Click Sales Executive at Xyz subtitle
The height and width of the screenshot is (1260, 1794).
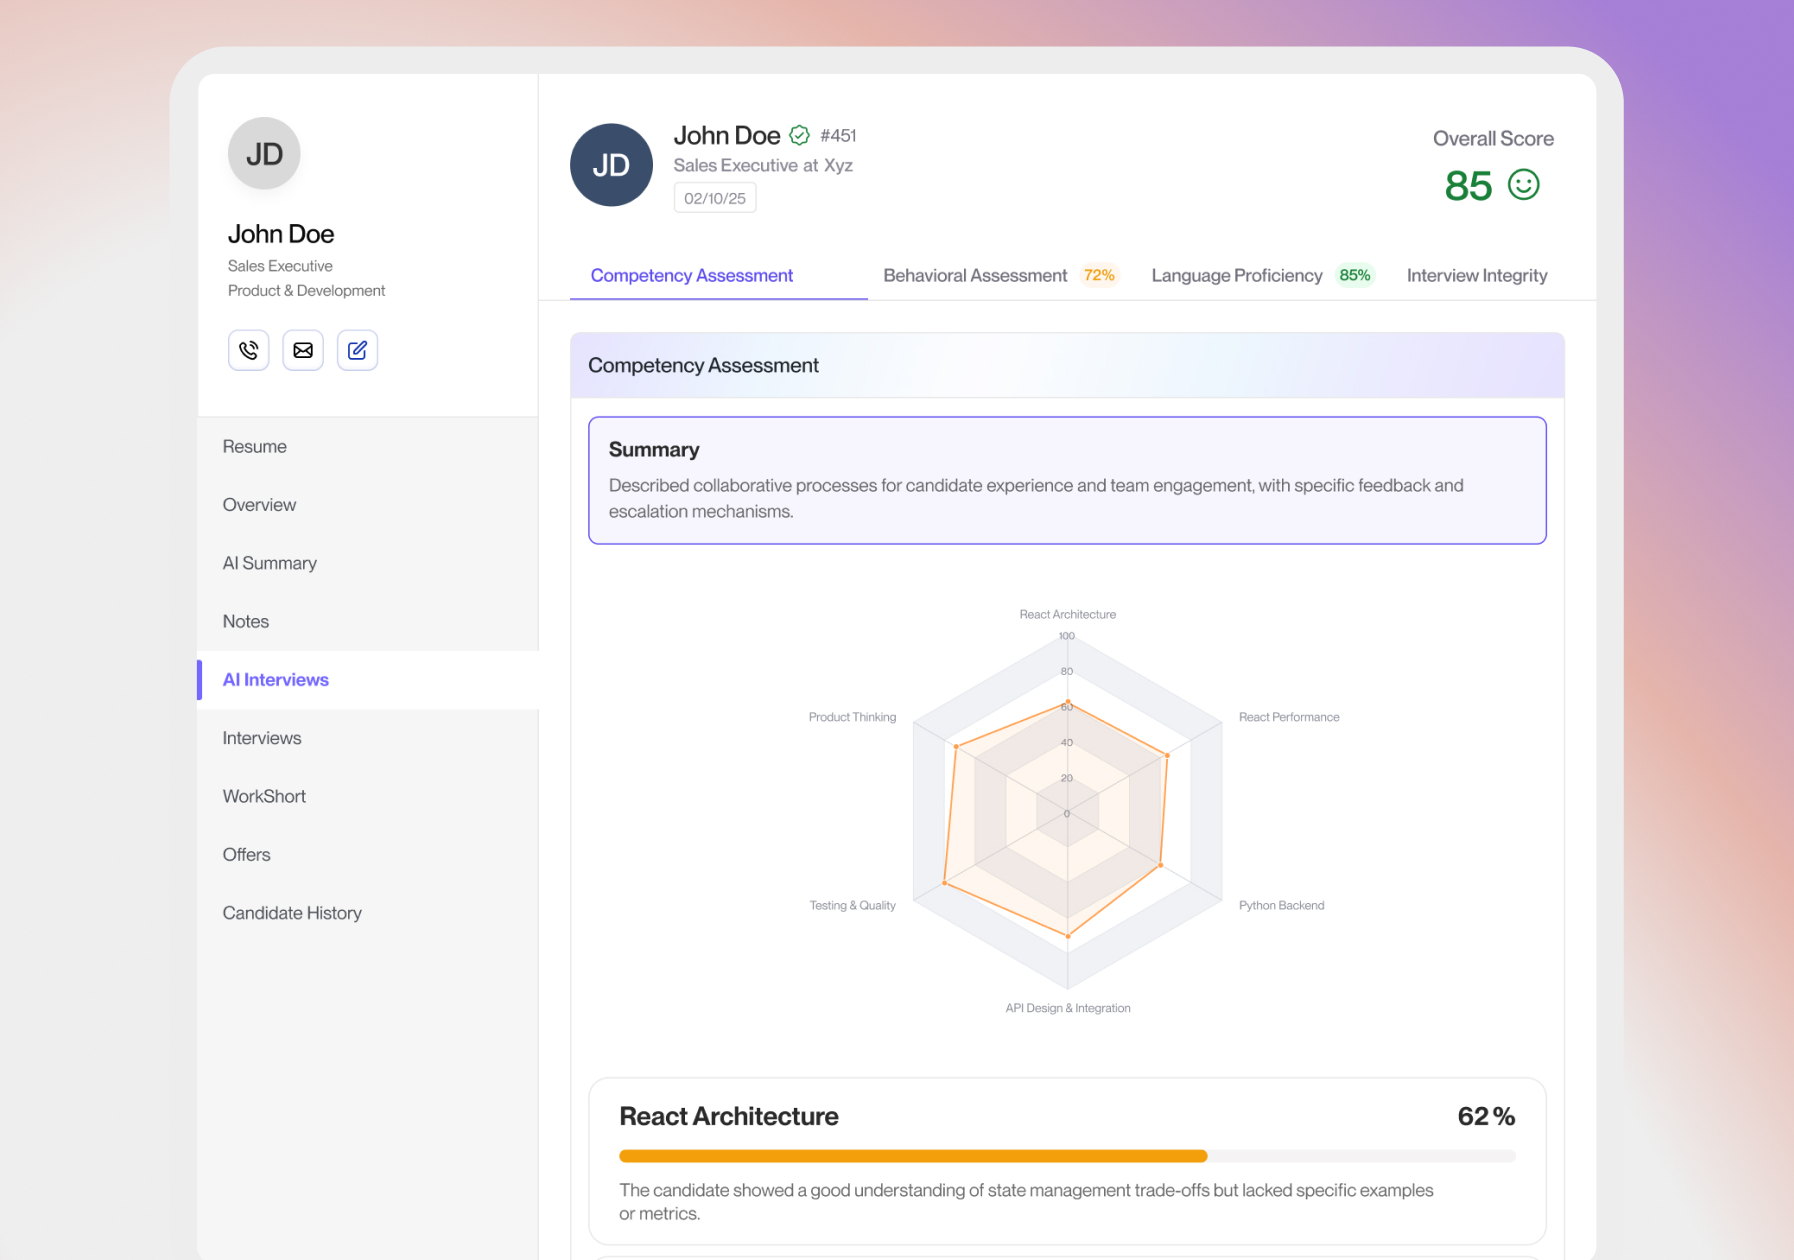click(763, 165)
